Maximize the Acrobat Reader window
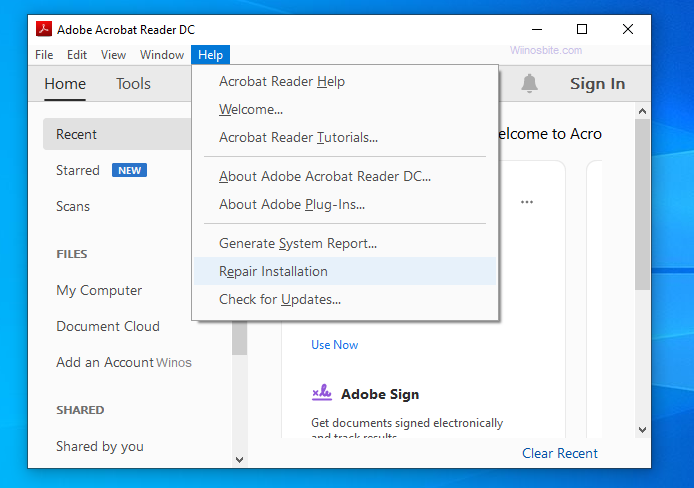Viewport: 694px width, 488px height. pyautogui.click(x=582, y=29)
